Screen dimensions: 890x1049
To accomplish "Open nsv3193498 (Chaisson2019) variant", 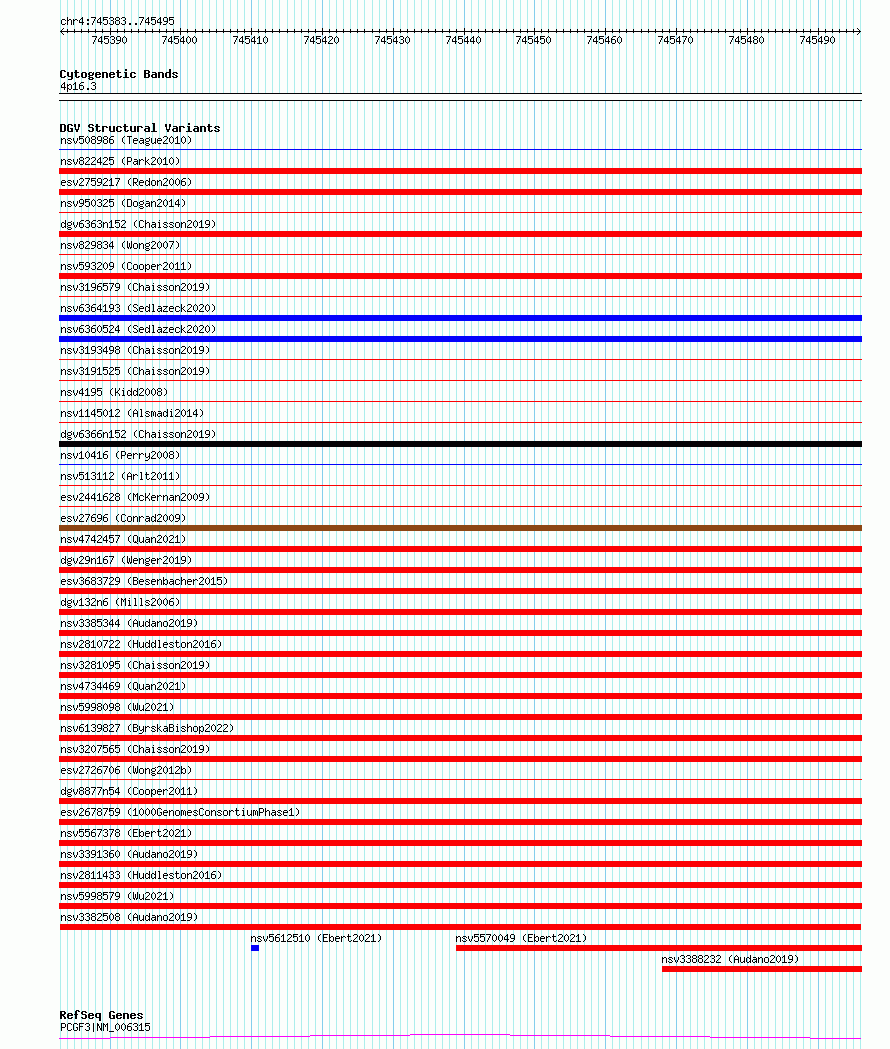I will (x=135, y=351).
